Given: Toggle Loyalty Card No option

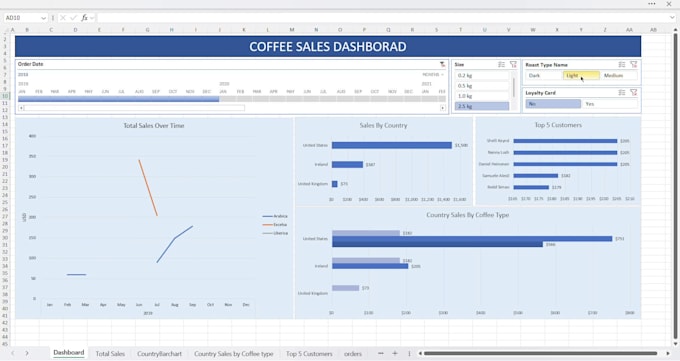Looking at the screenshot, I should coord(553,104).
